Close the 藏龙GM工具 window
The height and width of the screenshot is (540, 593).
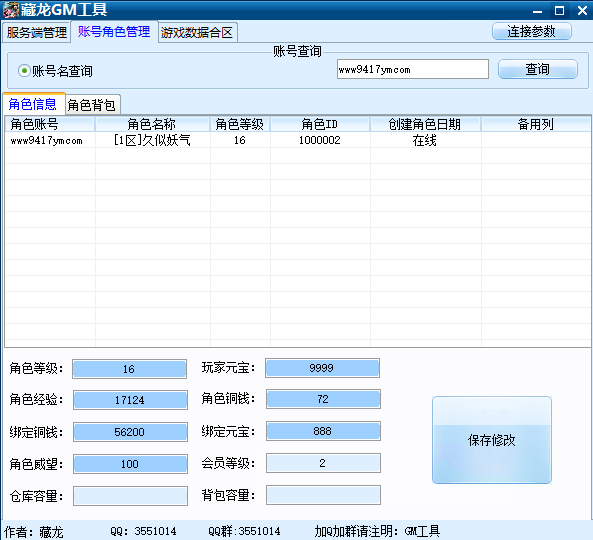pyautogui.click(x=582, y=11)
